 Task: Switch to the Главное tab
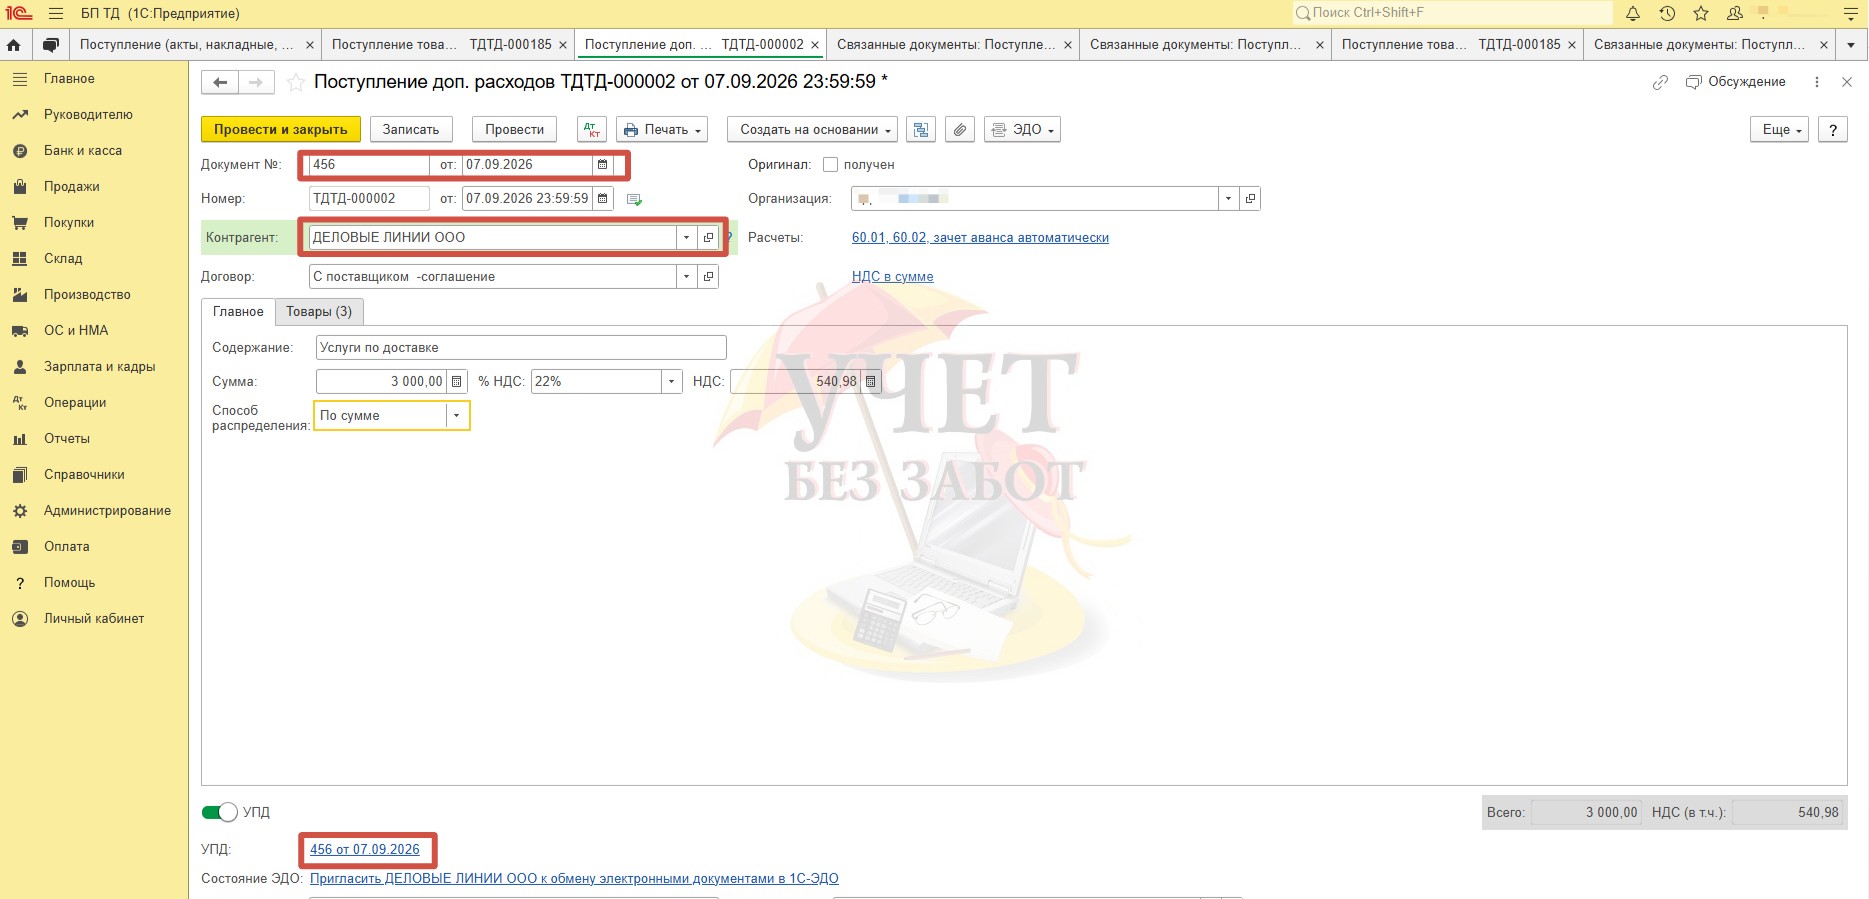[238, 312]
